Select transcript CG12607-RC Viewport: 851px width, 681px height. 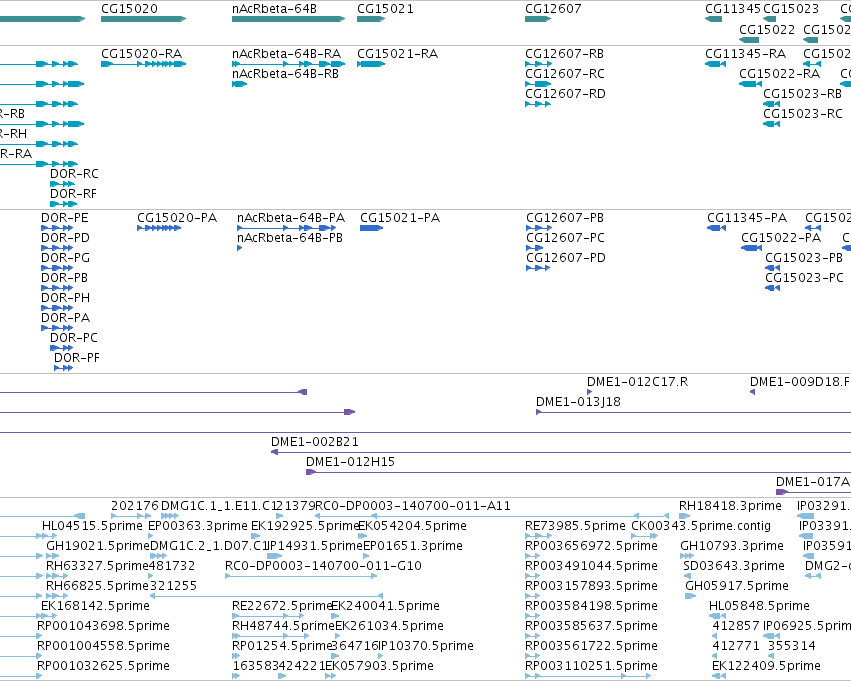click(x=538, y=84)
